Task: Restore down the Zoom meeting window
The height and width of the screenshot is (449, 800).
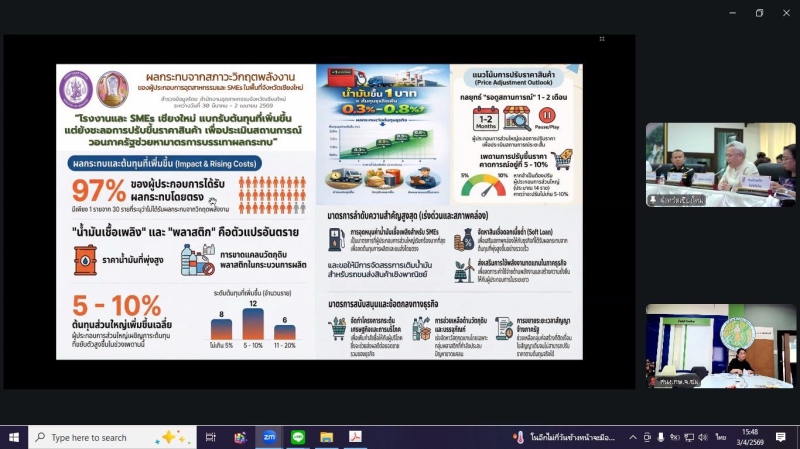Action: pos(759,12)
